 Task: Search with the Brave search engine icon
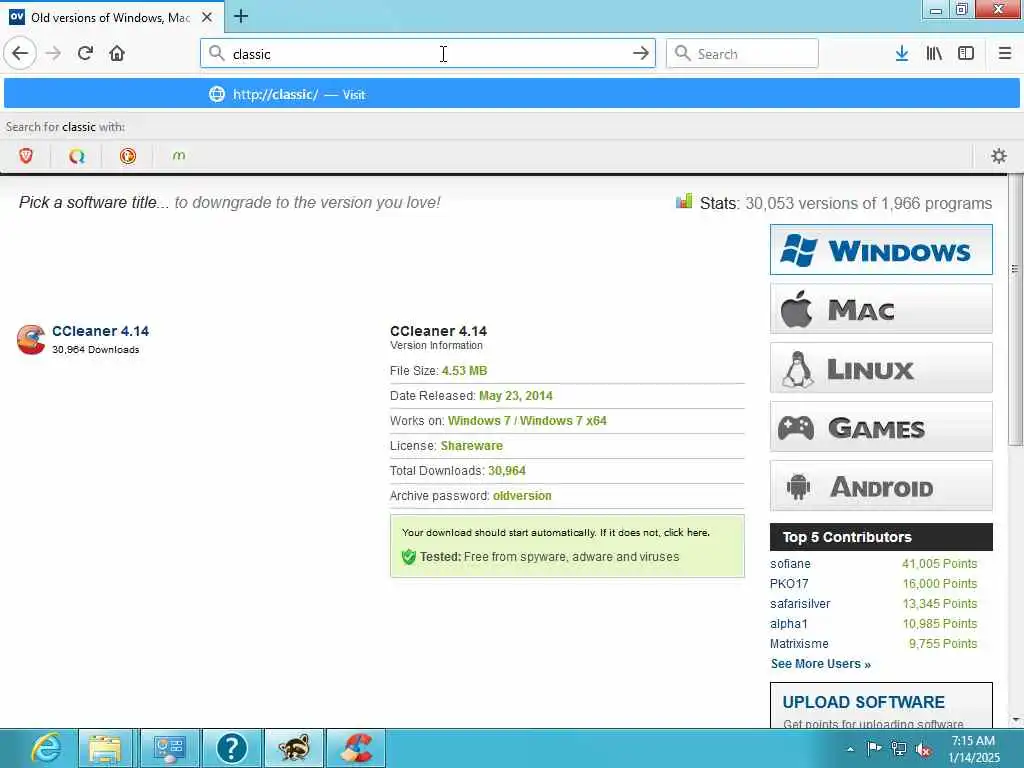pyautogui.click(x=26, y=155)
